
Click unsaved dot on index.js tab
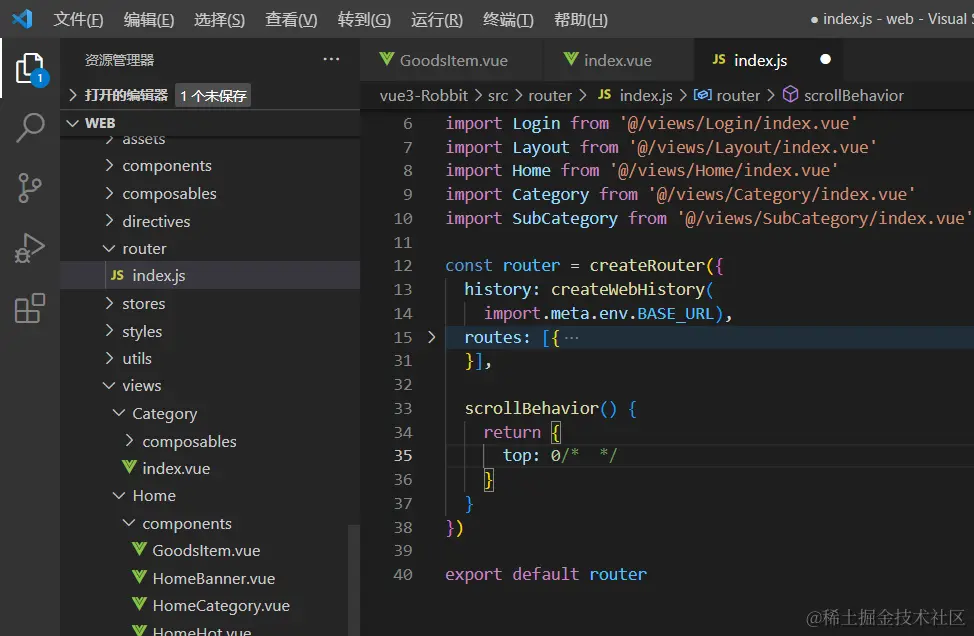[825, 60]
